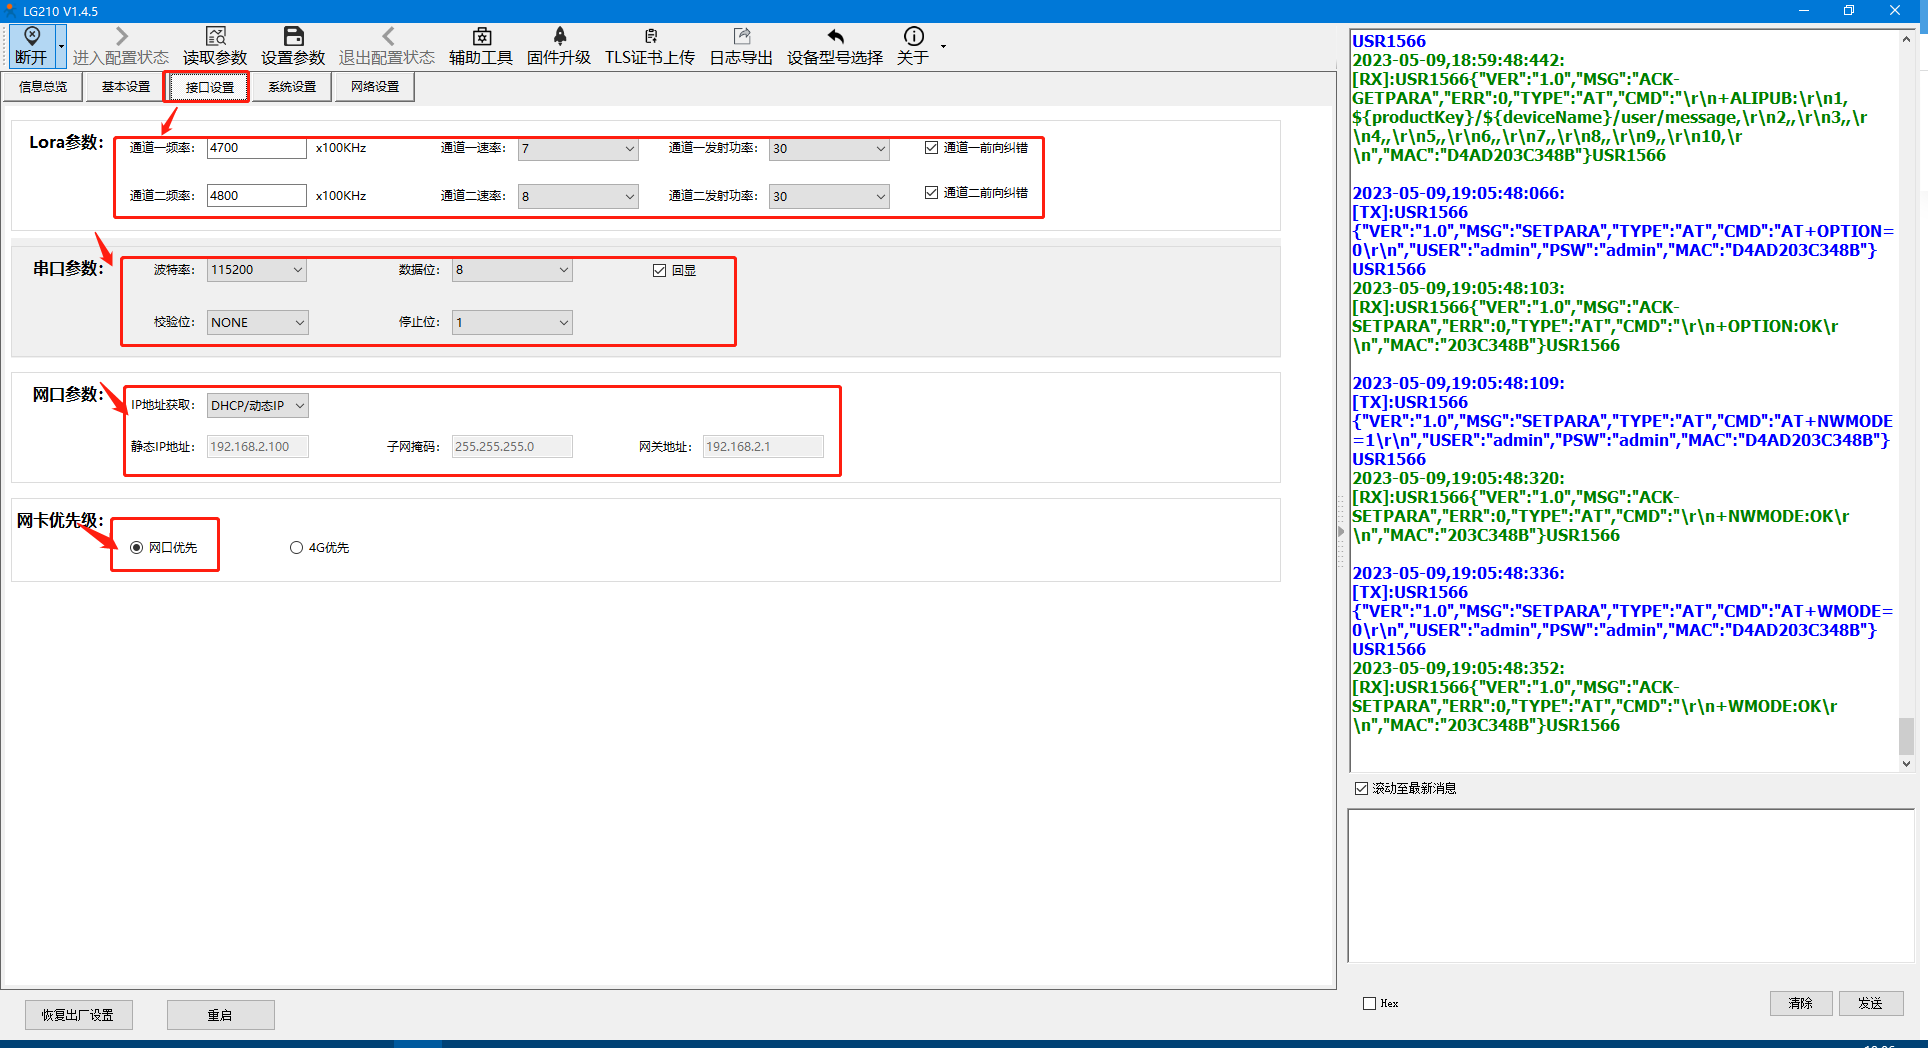Toggle the 回显 echo checkbox
Image resolution: width=1928 pixels, height=1048 pixels.
point(660,271)
